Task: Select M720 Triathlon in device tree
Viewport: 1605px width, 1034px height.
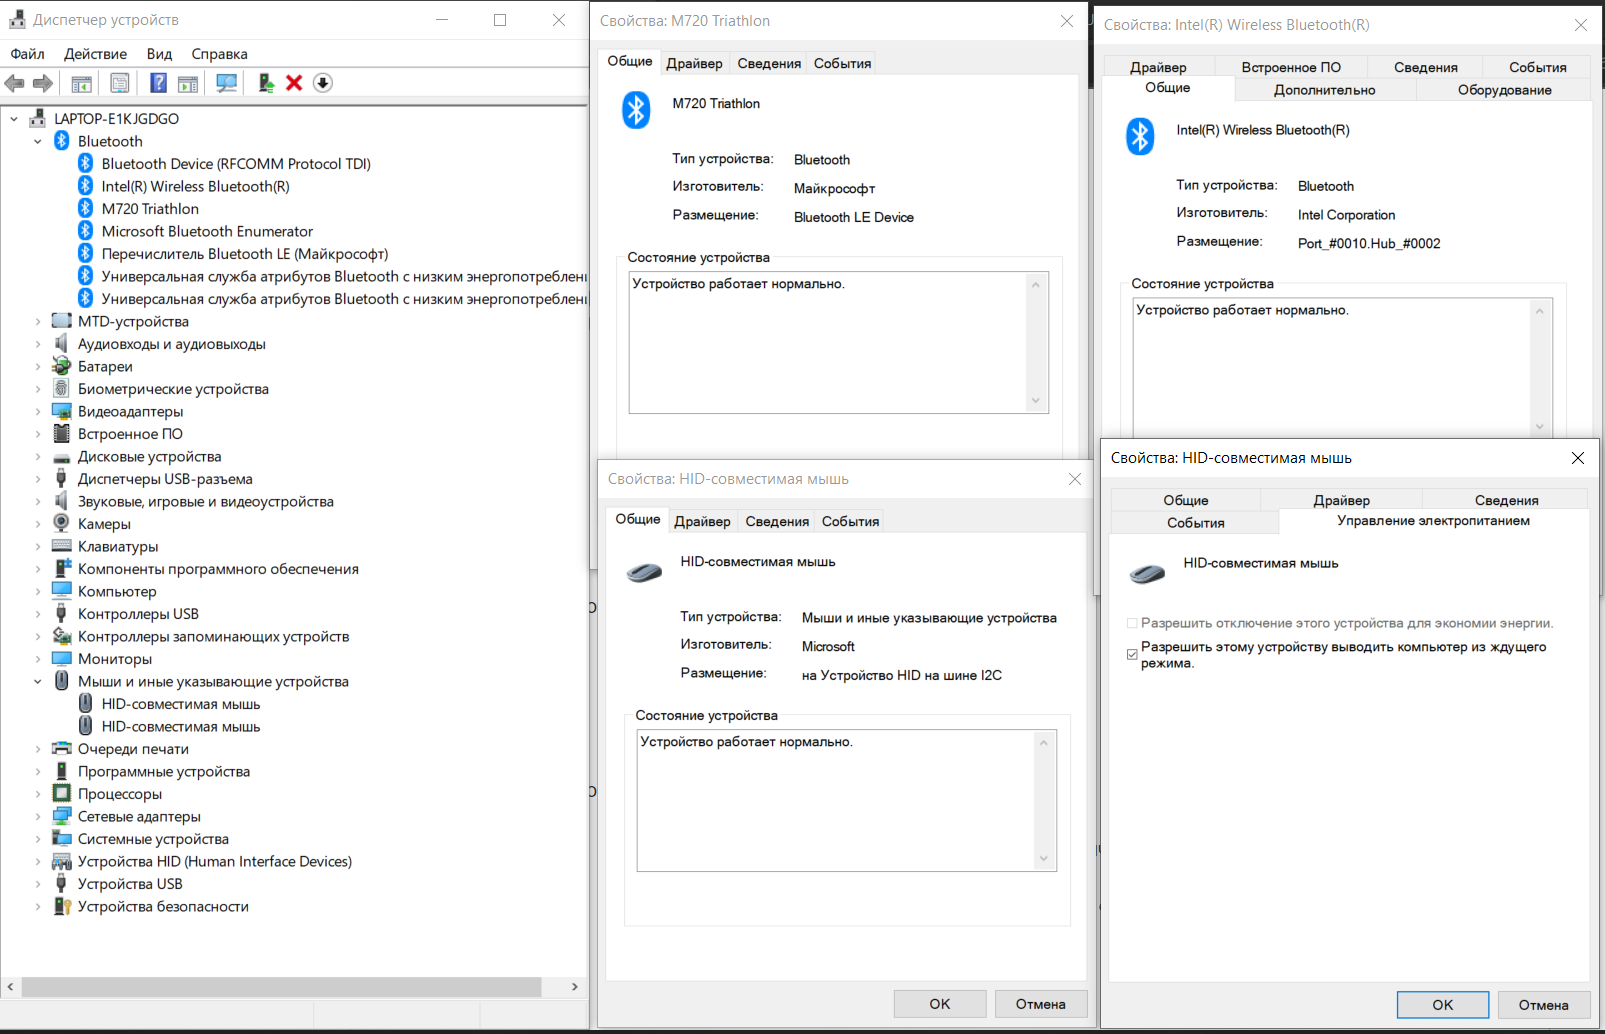Action: click(150, 209)
